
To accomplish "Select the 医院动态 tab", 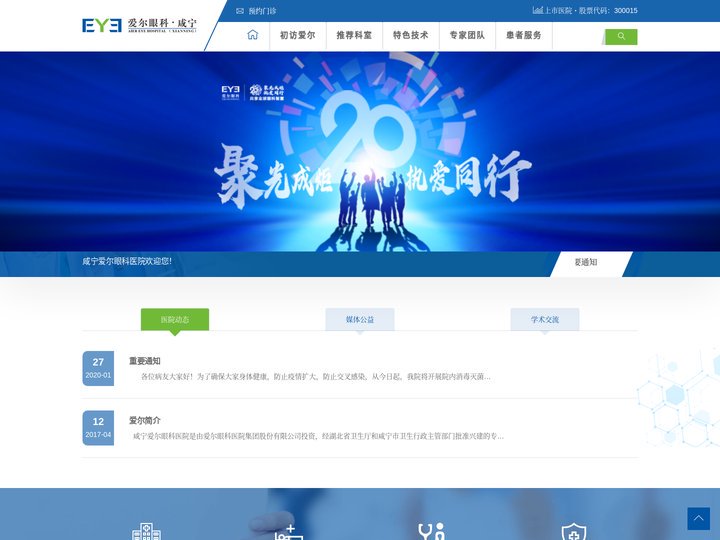I will click(x=175, y=320).
